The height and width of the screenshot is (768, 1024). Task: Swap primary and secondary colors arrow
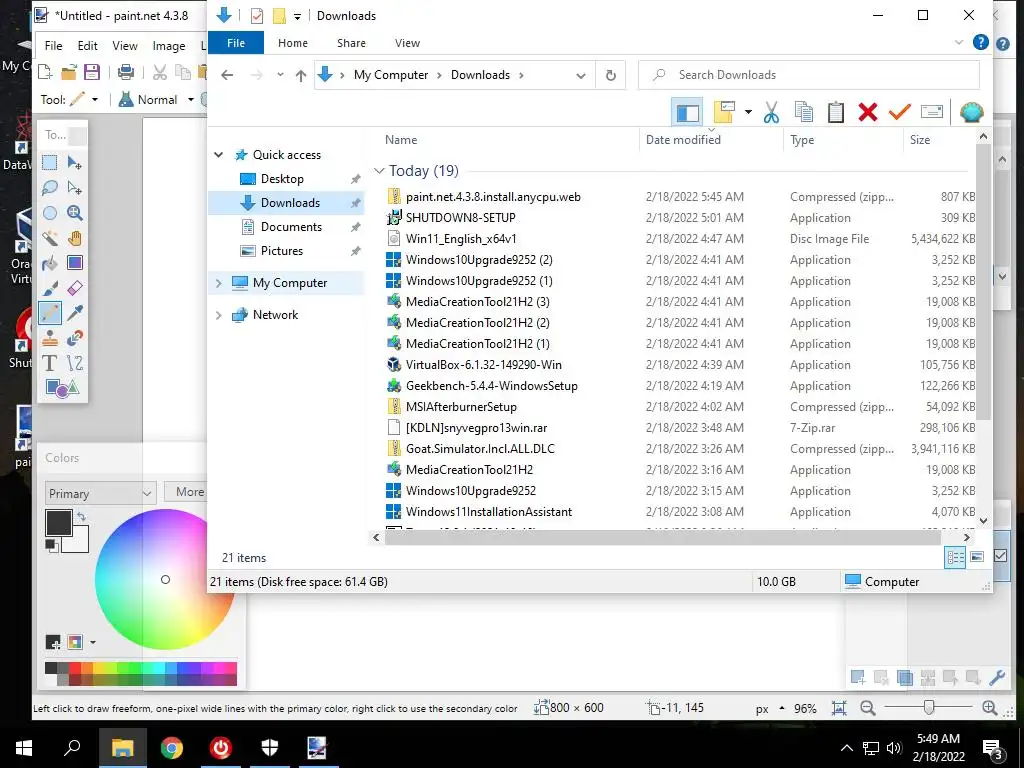[82, 517]
